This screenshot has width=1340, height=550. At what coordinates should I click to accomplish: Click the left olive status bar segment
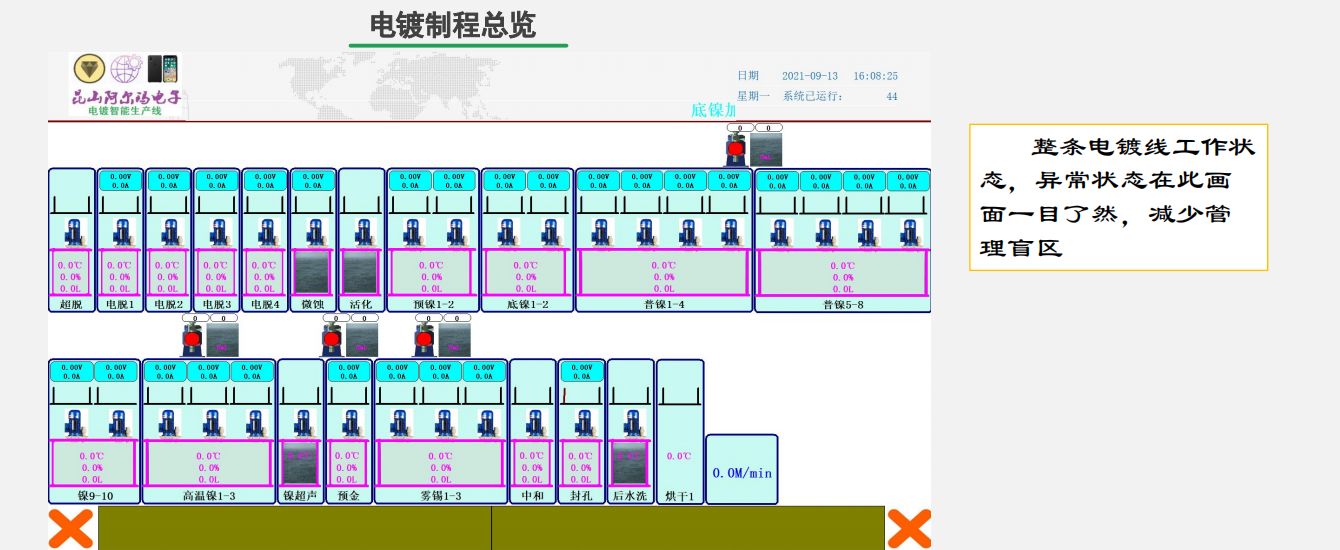point(294,528)
